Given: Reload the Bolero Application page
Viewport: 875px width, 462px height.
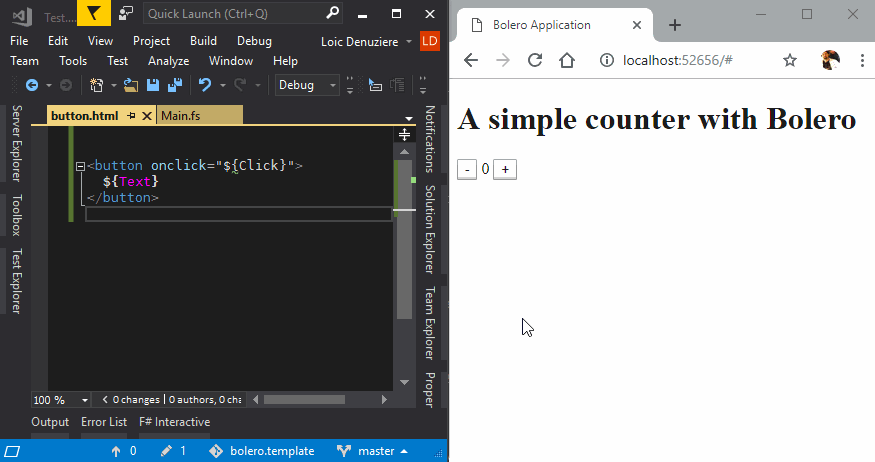Looking at the screenshot, I should (x=535, y=60).
